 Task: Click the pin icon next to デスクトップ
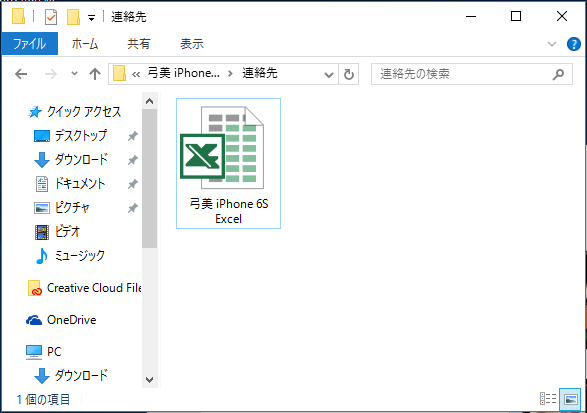[x=133, y=136]
